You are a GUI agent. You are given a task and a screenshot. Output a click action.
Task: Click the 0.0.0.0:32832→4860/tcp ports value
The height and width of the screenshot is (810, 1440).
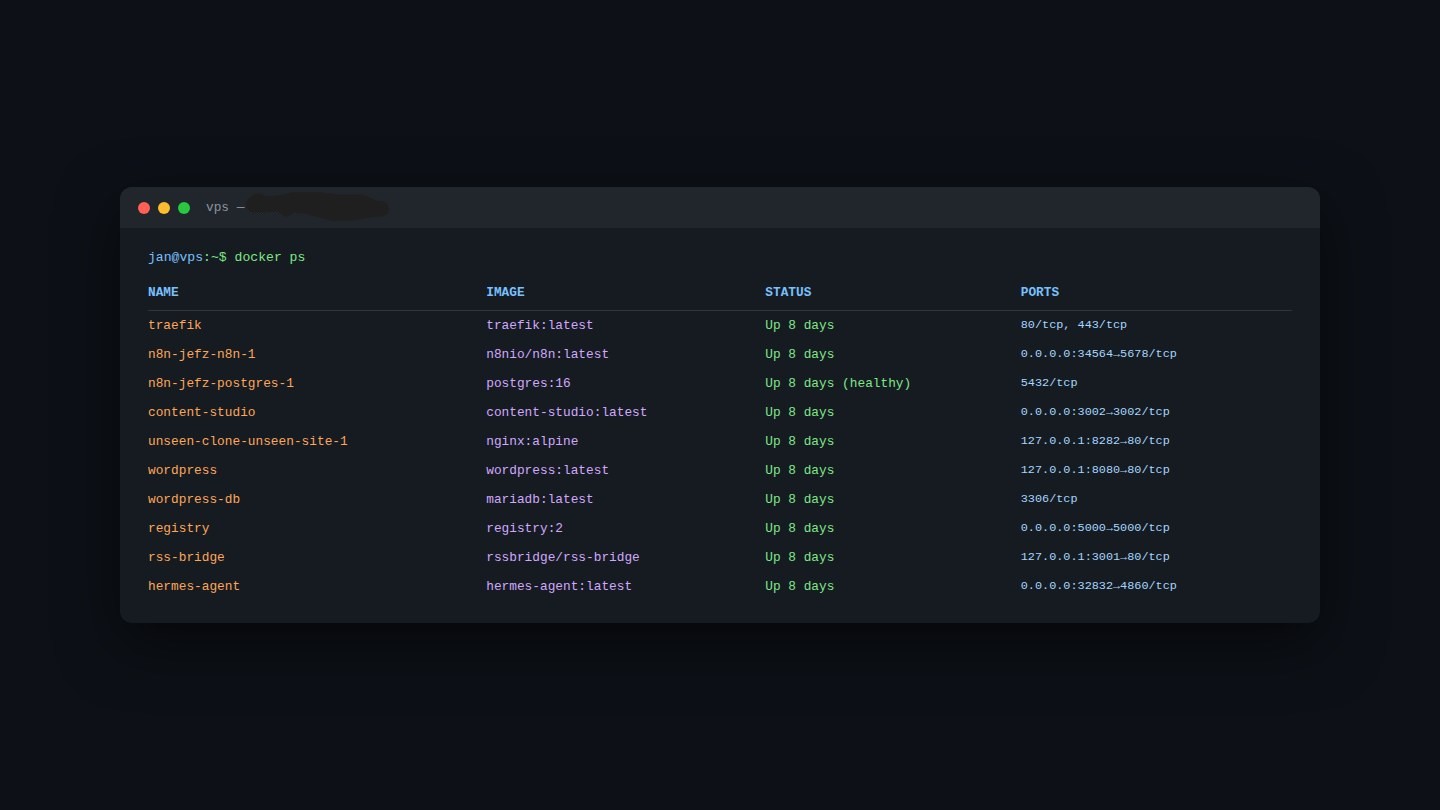(1099, 586)
